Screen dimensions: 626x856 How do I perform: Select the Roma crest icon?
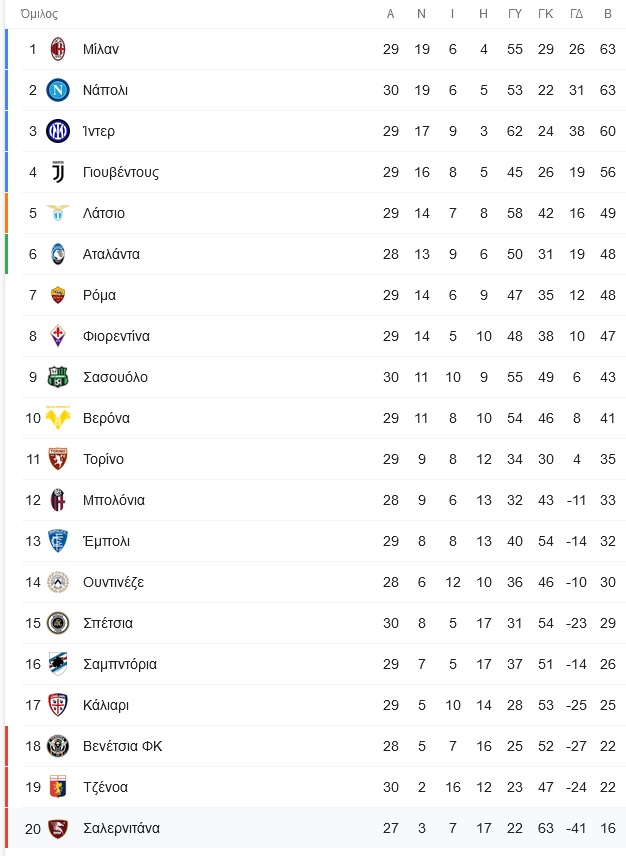[x=58, y=295]
